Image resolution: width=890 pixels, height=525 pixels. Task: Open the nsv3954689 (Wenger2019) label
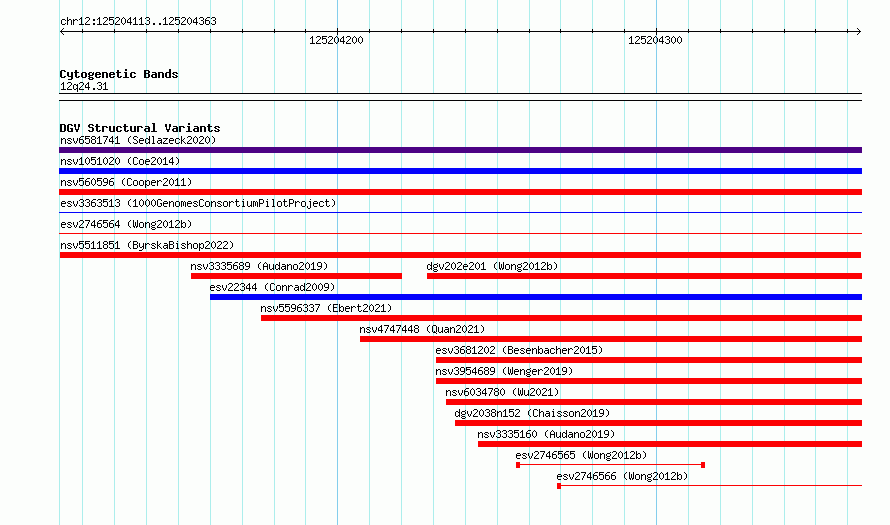504,371
